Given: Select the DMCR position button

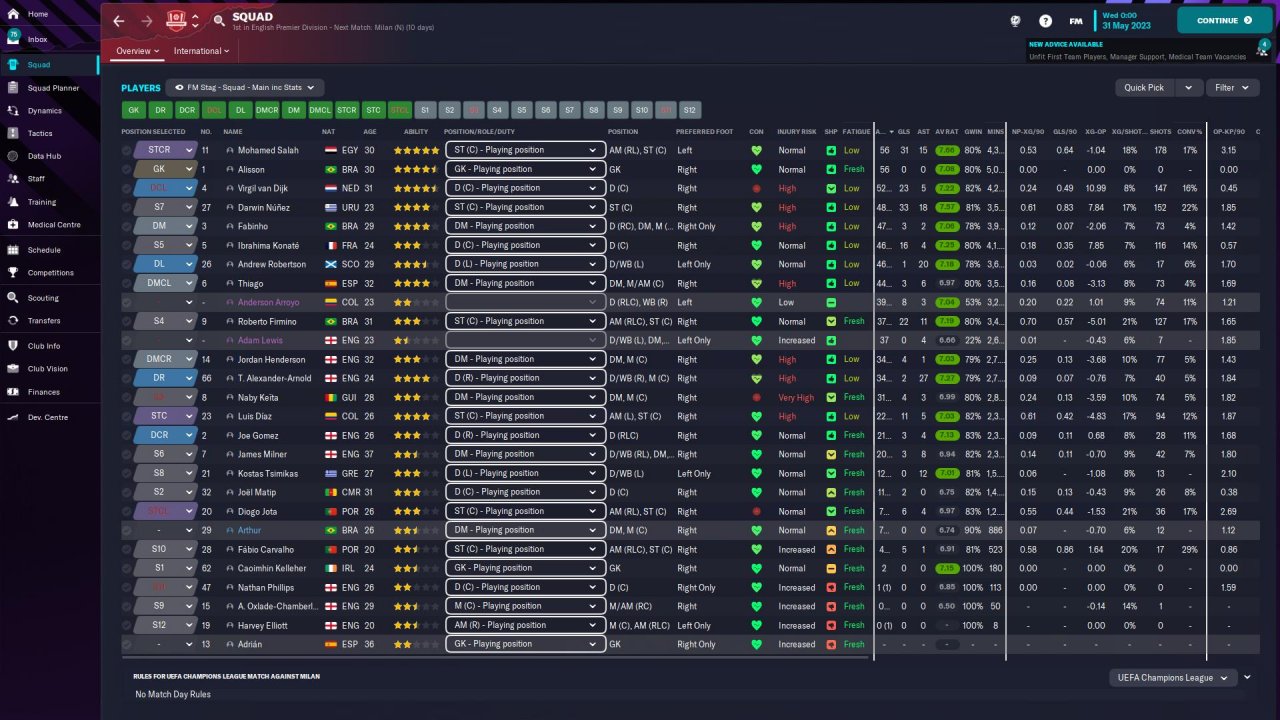Looking at the screenshot, I should [267, 110].
